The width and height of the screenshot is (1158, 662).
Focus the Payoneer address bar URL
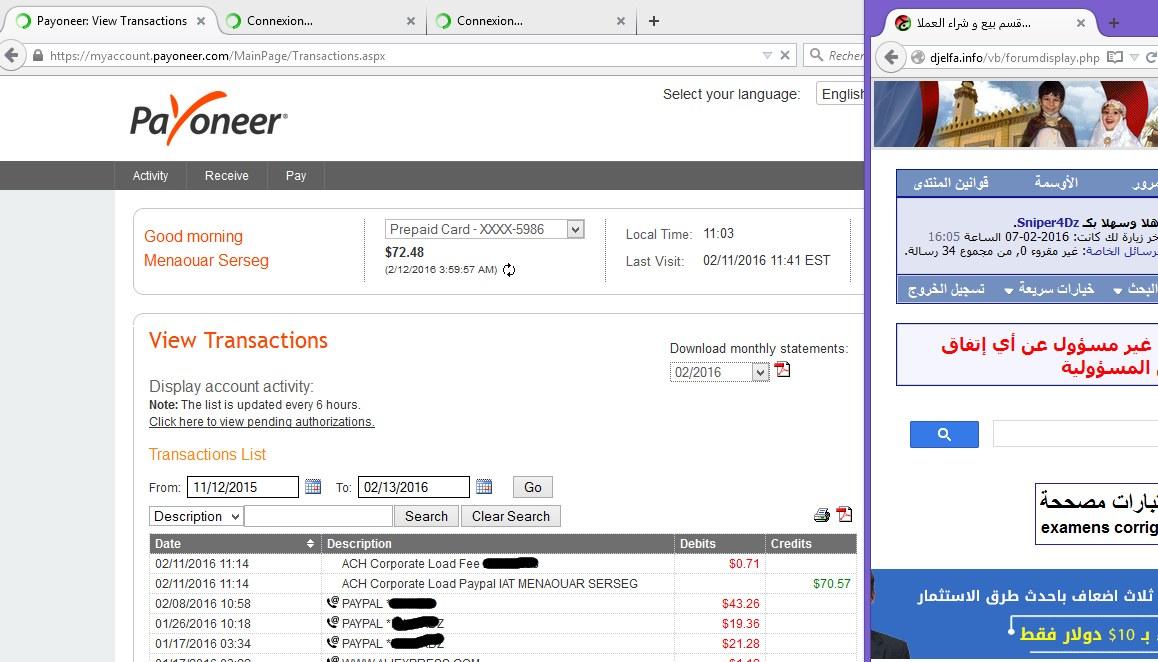point(218,55)
